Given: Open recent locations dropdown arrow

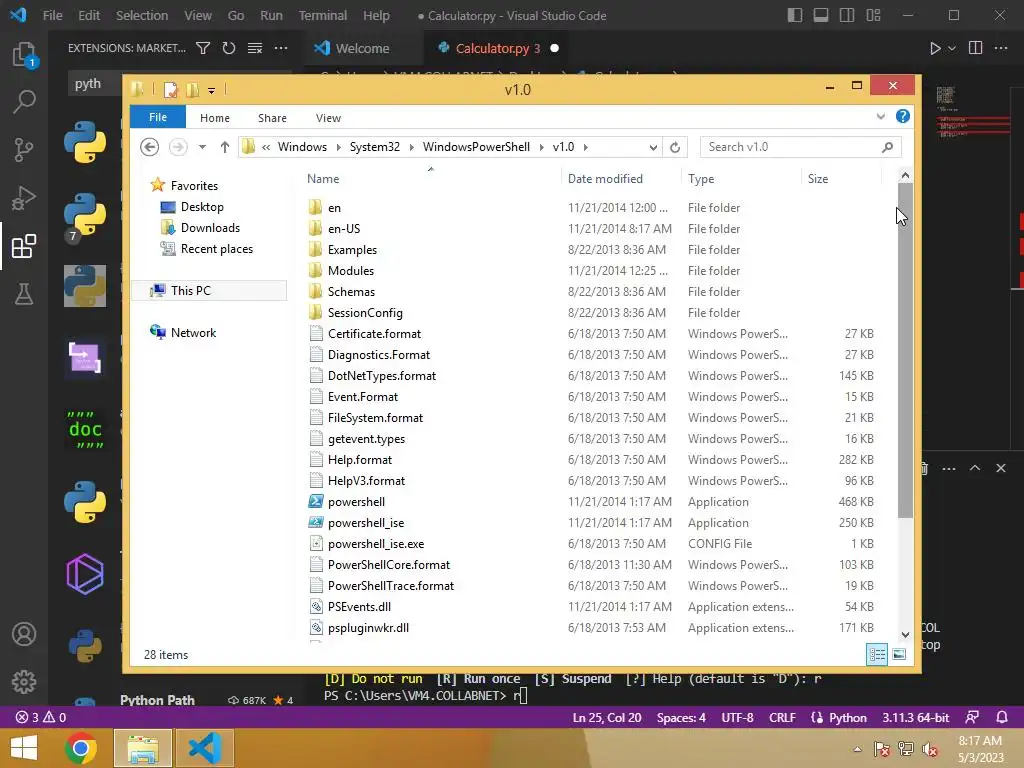Looking at the screenshot, I should click(x=202, y=147).
